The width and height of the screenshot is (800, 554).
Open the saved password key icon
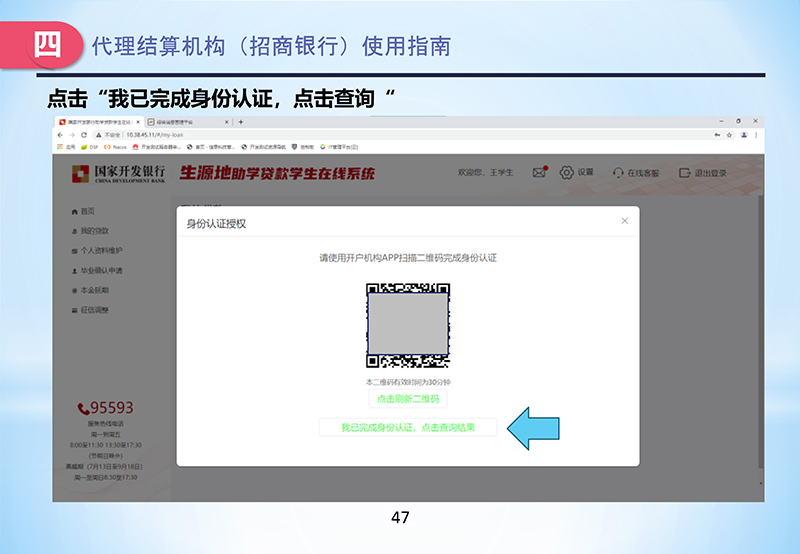coord(717,135)
